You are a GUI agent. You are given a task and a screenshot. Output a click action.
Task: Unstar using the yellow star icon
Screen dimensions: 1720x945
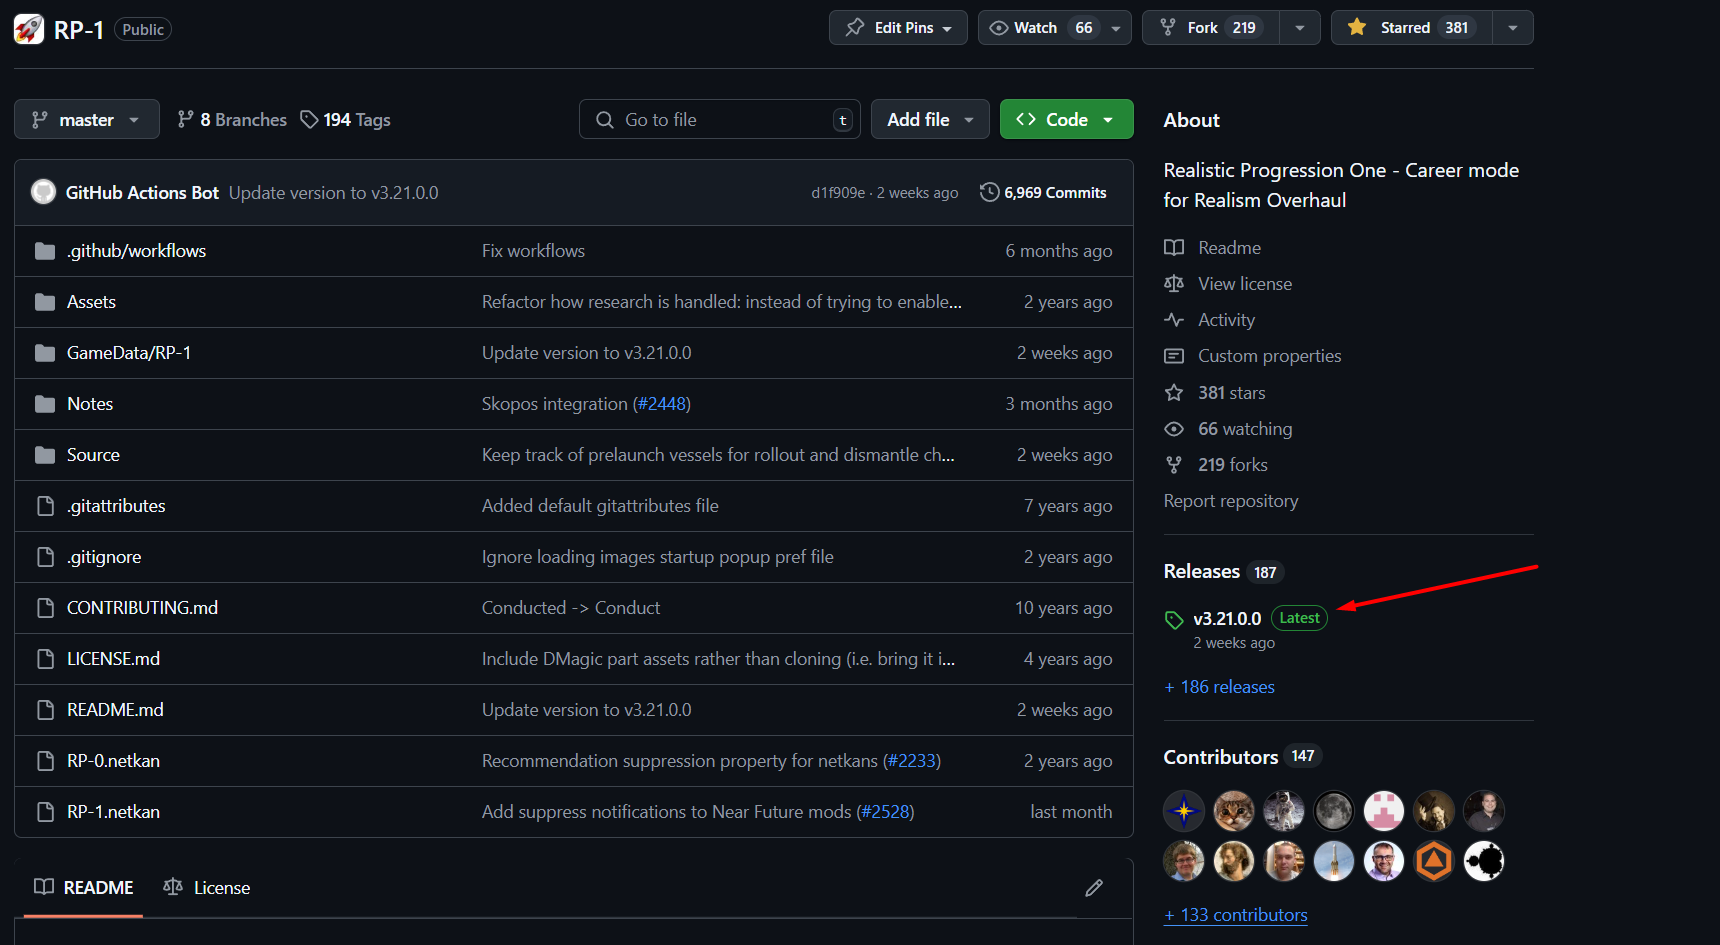click(x=1357, y=27)
